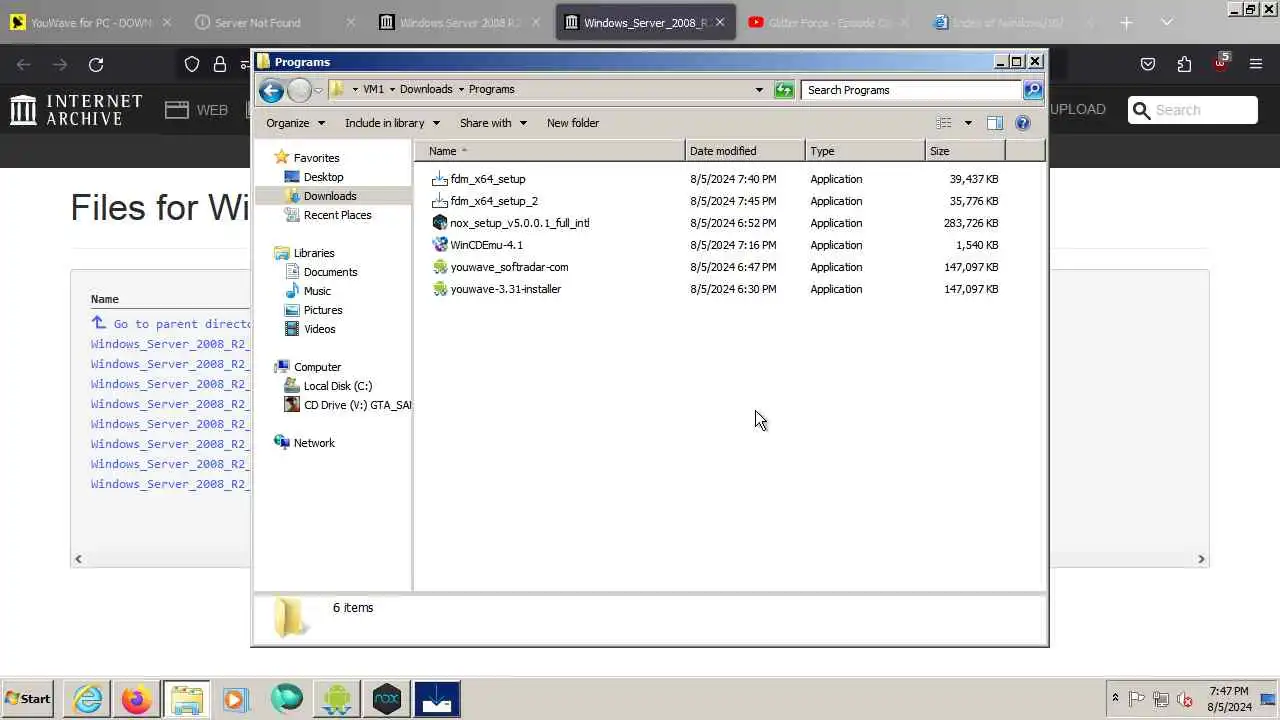
Task: Click page scrollbar right arrow
Action: point(1201,559)
